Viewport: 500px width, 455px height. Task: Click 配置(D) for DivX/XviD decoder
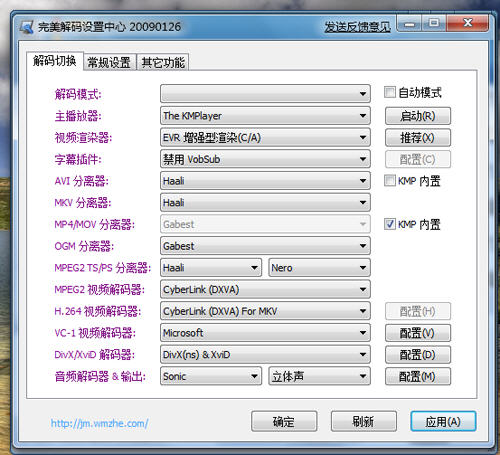(x=418, y=355)
